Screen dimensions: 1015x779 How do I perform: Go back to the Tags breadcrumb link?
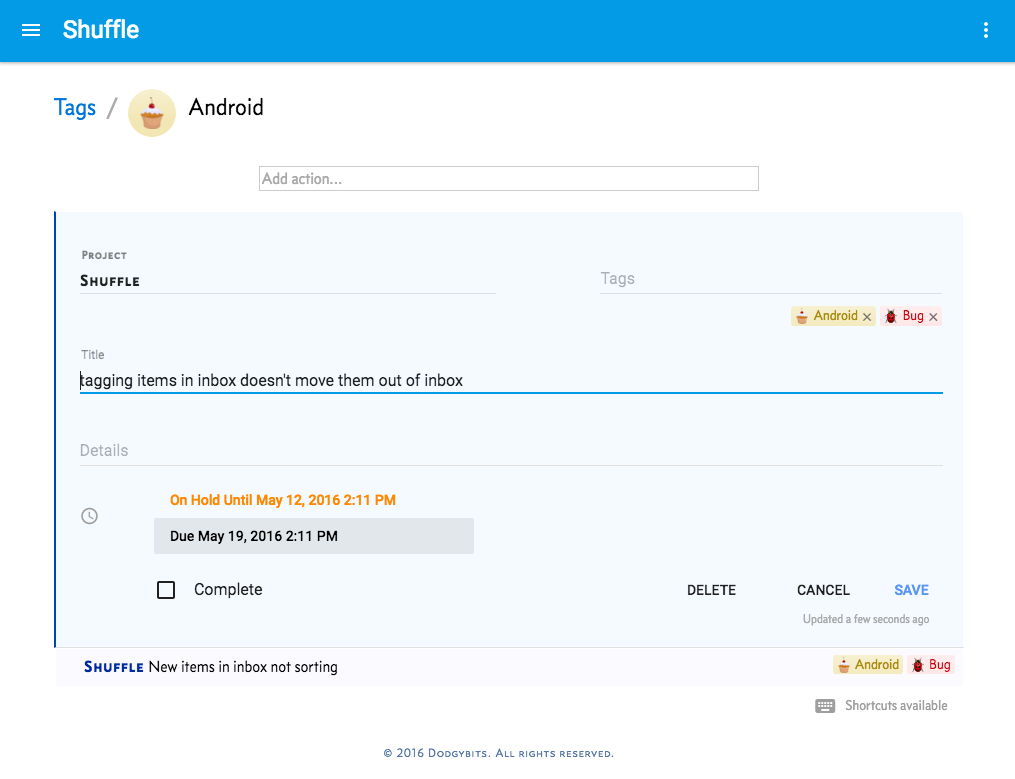(x=74, y=107)
